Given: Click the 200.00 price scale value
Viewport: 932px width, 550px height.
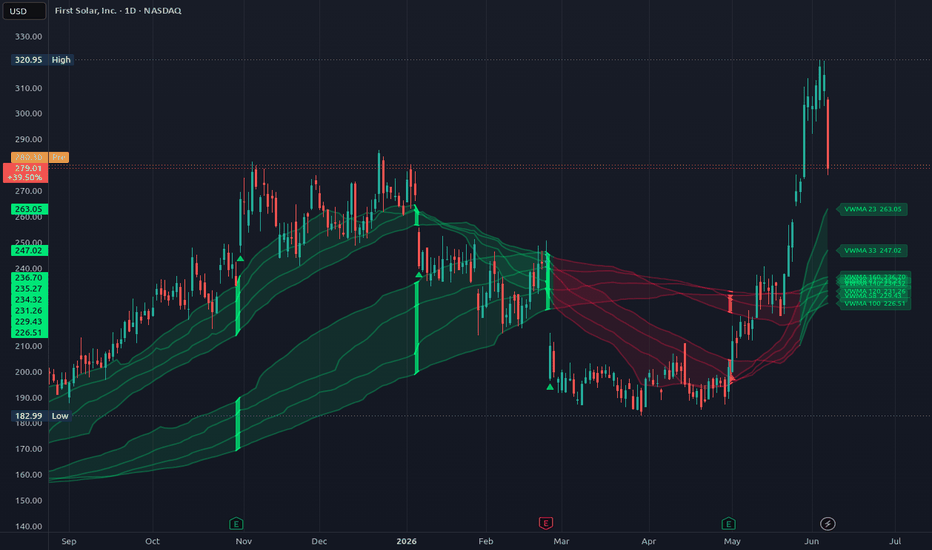Looking at the screenshot, I should 29,372.
